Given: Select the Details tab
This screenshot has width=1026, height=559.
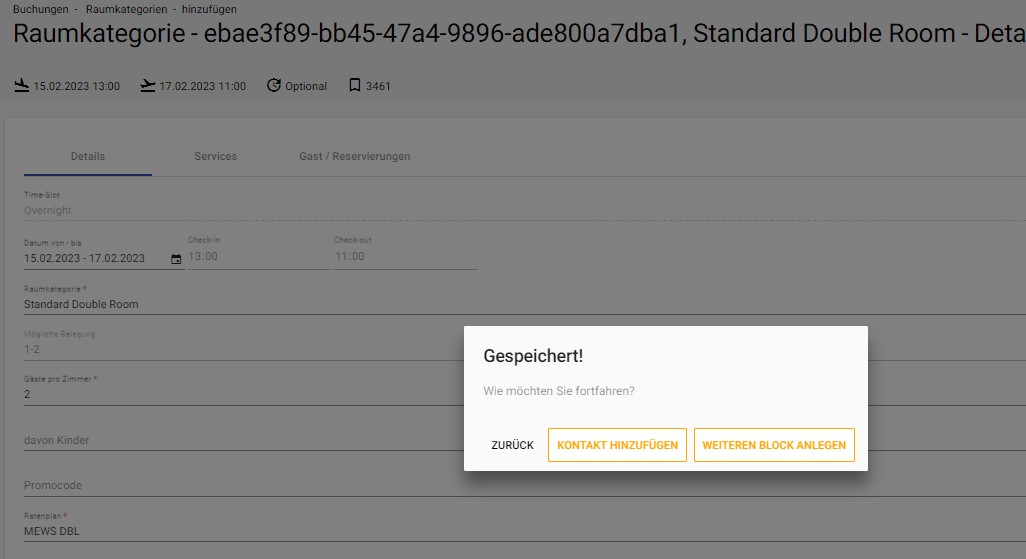Looking at the screenshot, I should (88, 156).
